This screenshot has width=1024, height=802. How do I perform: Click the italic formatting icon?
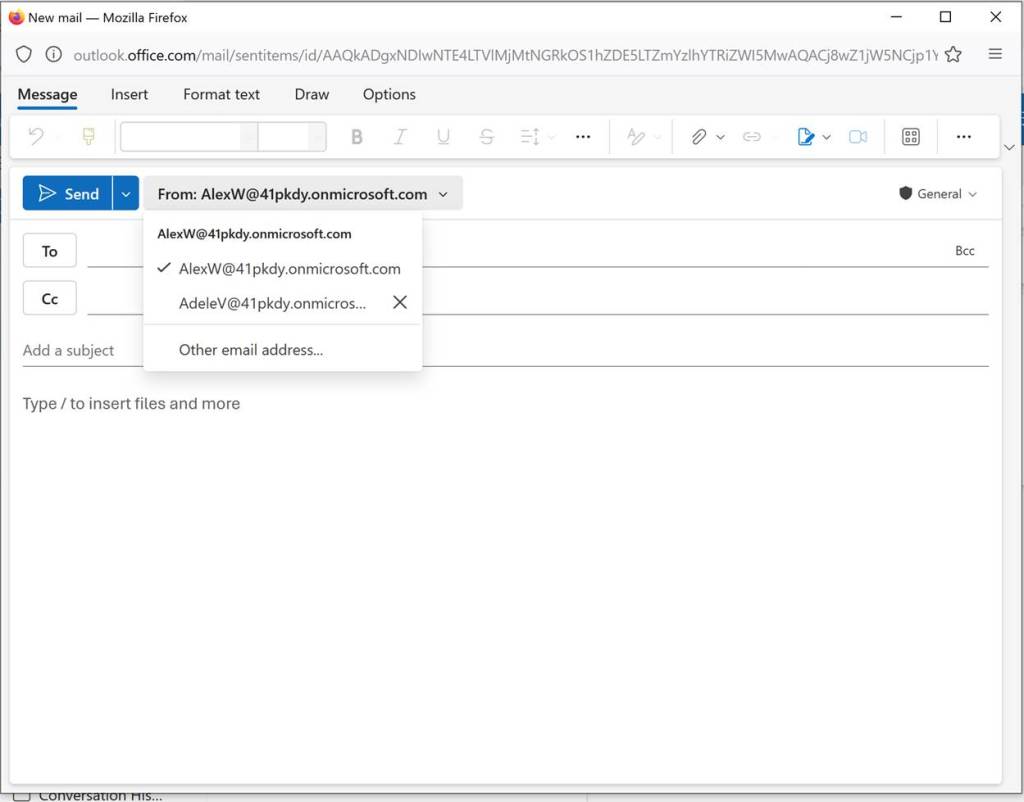click(x=400, y=137)
